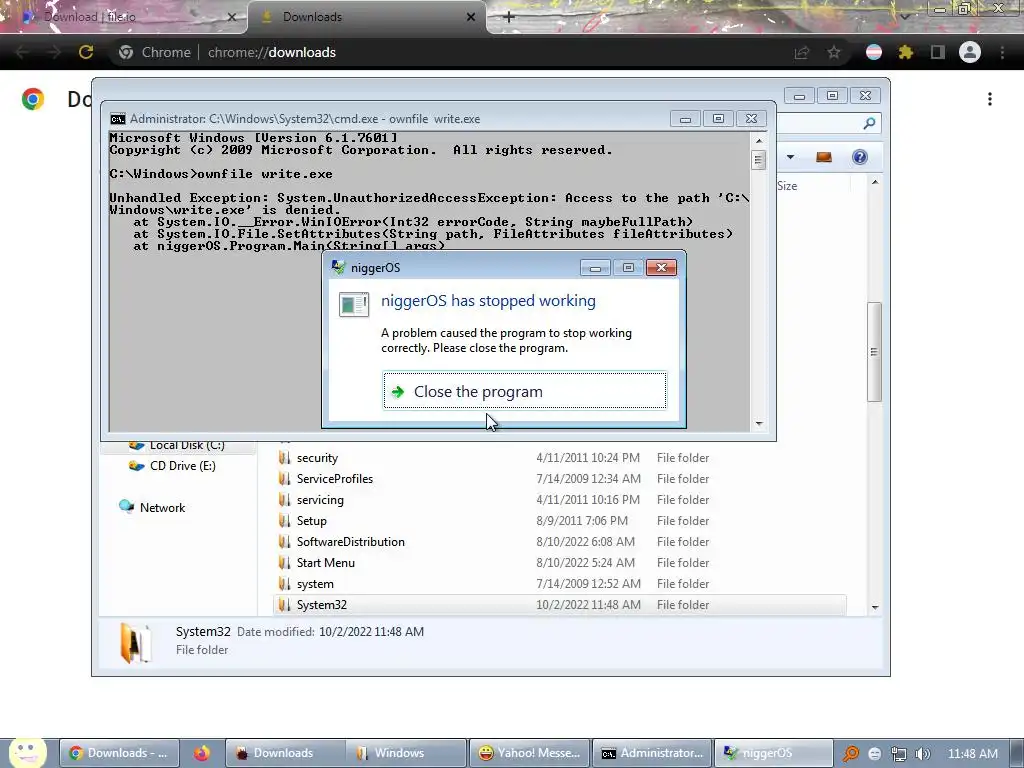
Task: Toggle the Explorer preview pane icon
Action: point(824,157)
